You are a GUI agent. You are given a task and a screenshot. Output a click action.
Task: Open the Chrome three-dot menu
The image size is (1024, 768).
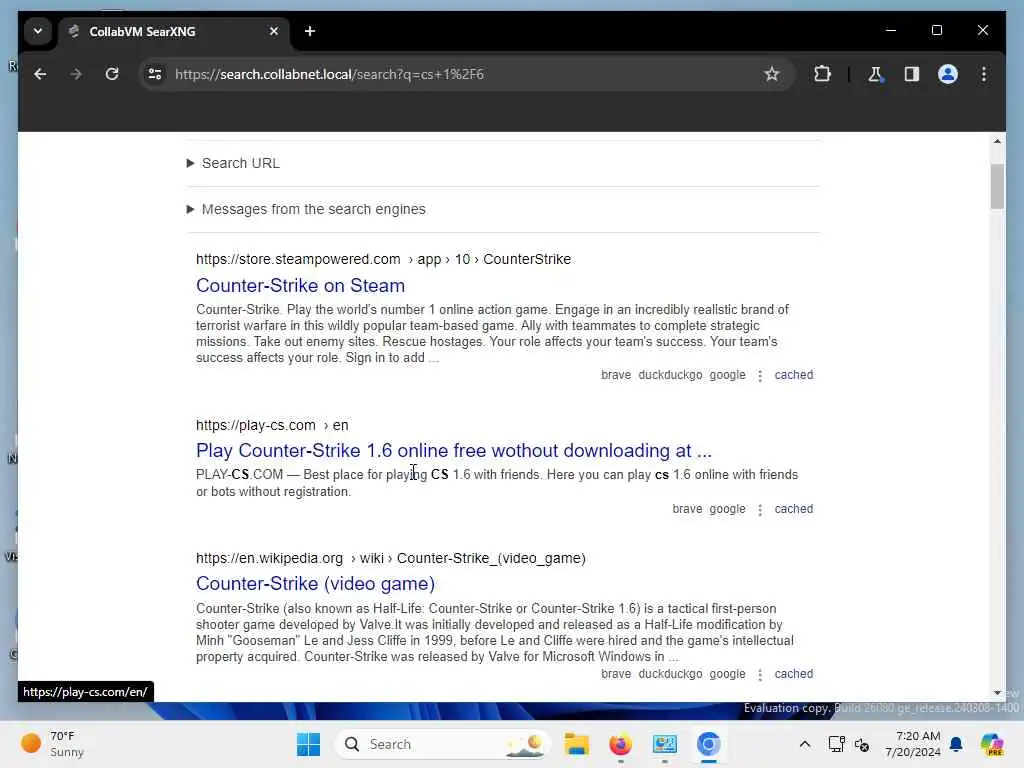[984, 74]
